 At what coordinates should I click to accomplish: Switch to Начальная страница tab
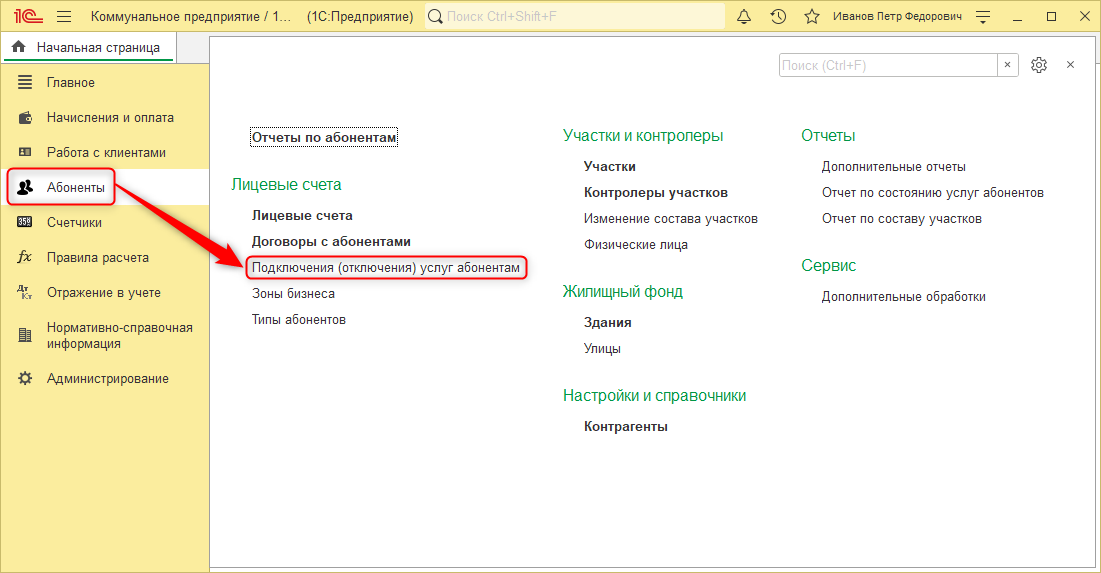click(87, 47)
